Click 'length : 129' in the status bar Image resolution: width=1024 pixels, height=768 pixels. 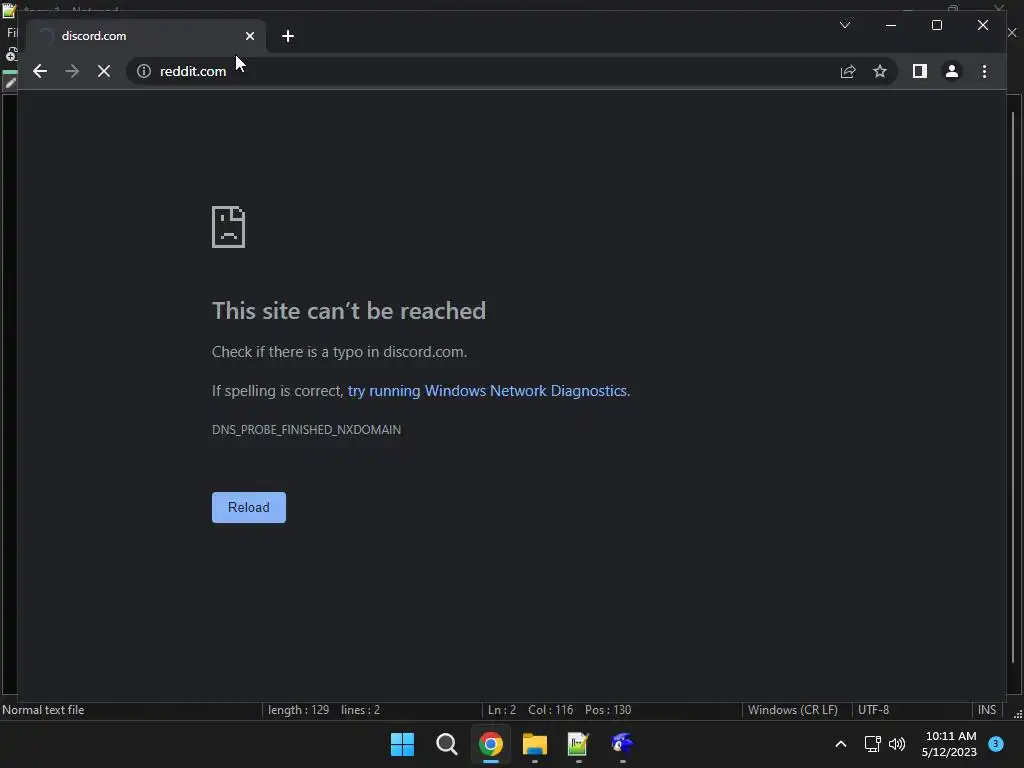pyautogui.click(x=298, y=710)
